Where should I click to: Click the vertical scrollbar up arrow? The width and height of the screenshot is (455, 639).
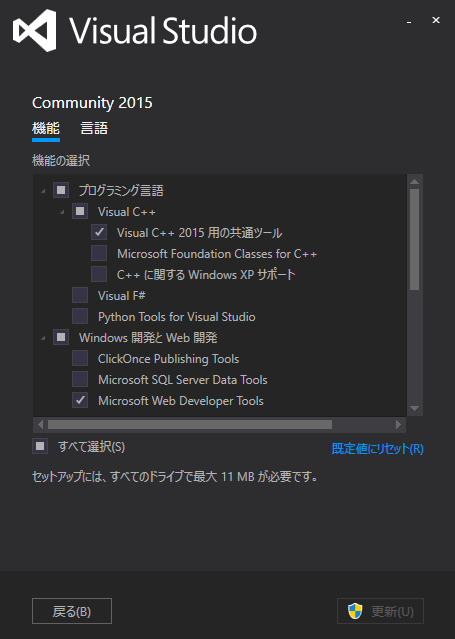pos(415,182)
